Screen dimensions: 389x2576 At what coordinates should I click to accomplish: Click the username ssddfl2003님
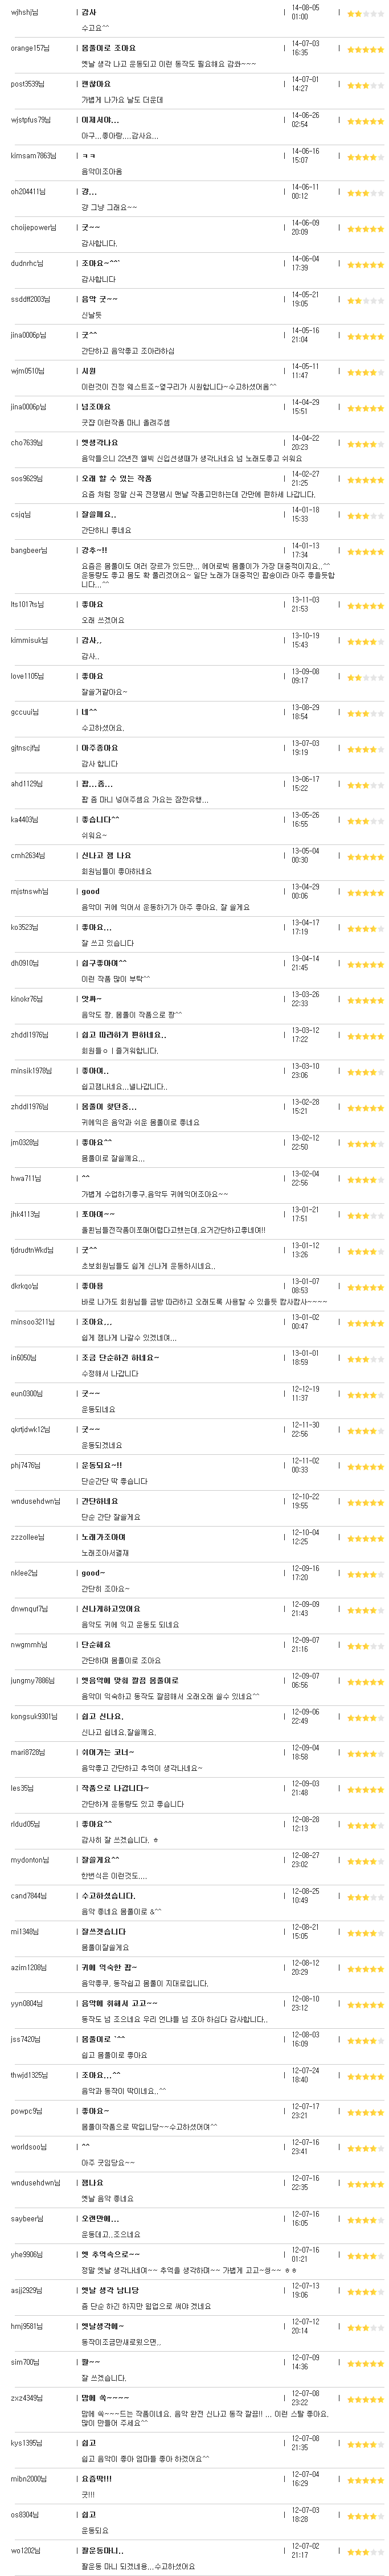point(30,299)
